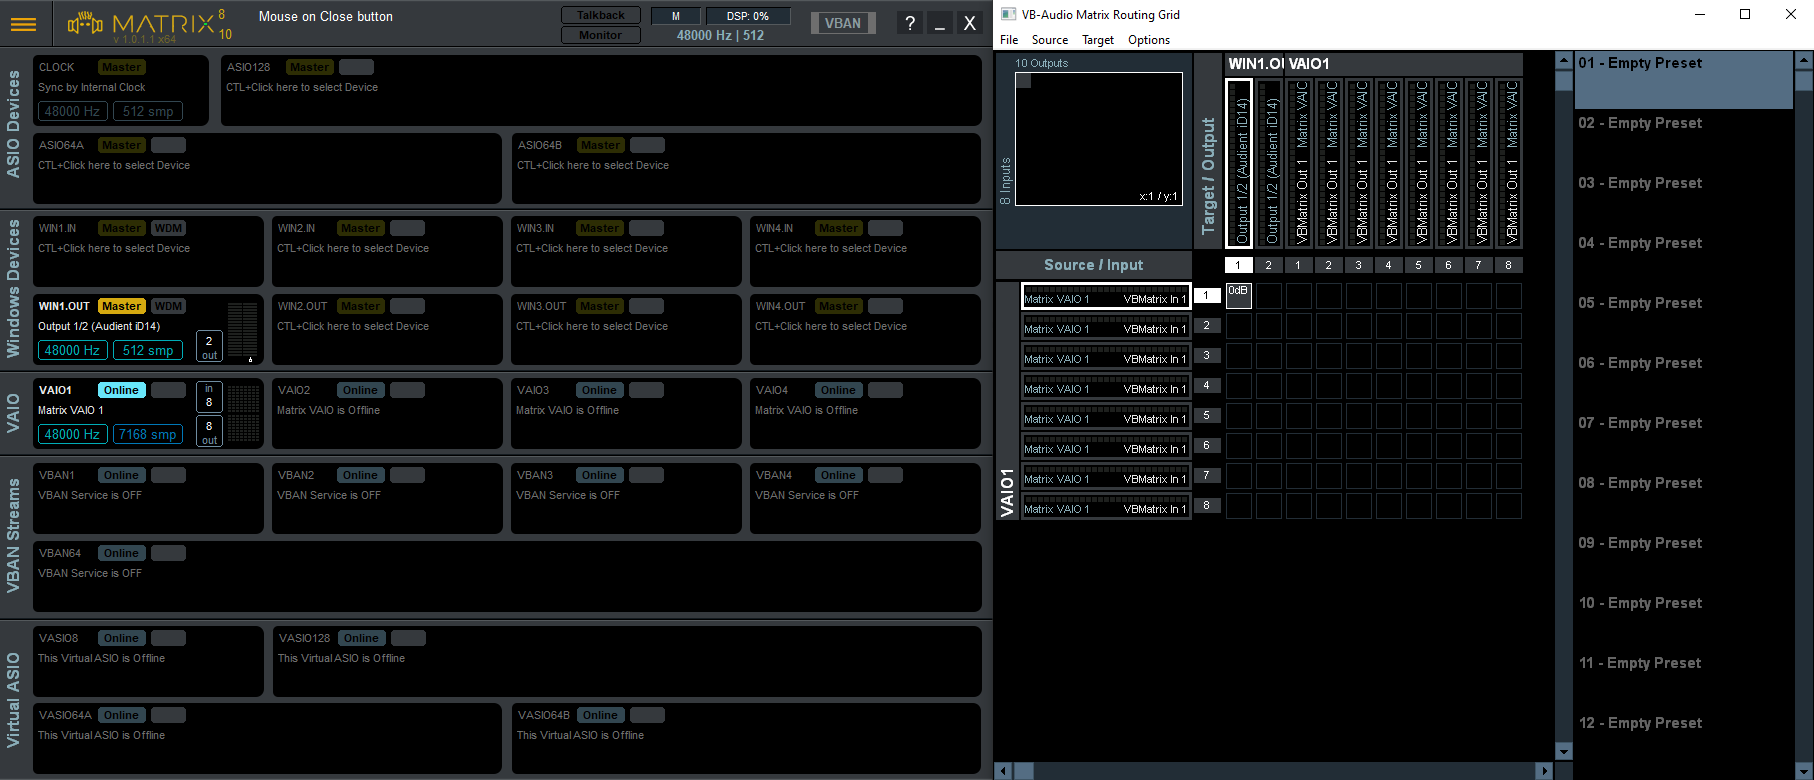The height and width of the screenshot is (780, 1814).
Task: Select VAIO1 input row number 5
Action: pyautogui.click(x=1207, y=415)
